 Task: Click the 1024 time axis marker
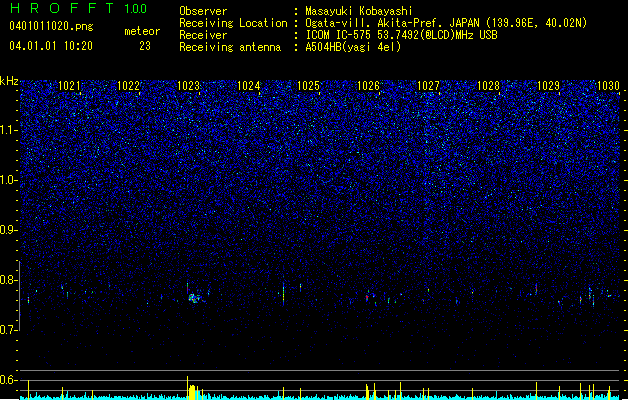[x=248, y=85]
